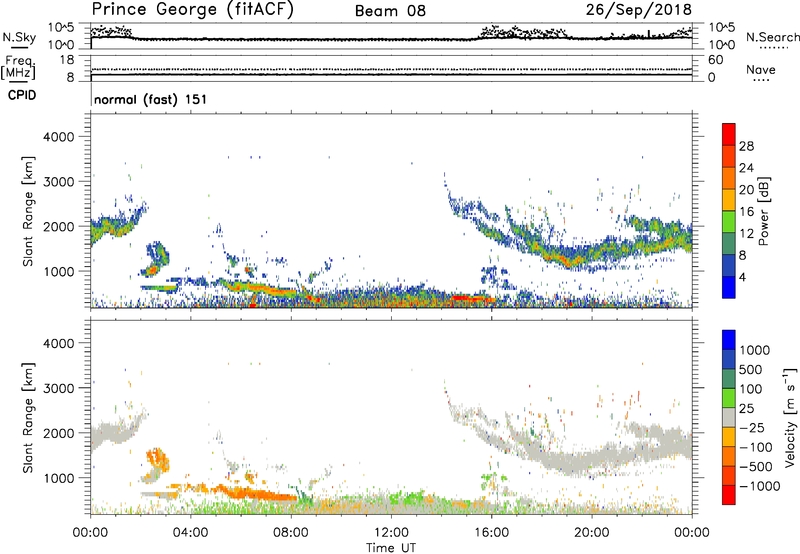Click the 'N.Sky' legend label
The image size is (800, 554).
(19, 37)
